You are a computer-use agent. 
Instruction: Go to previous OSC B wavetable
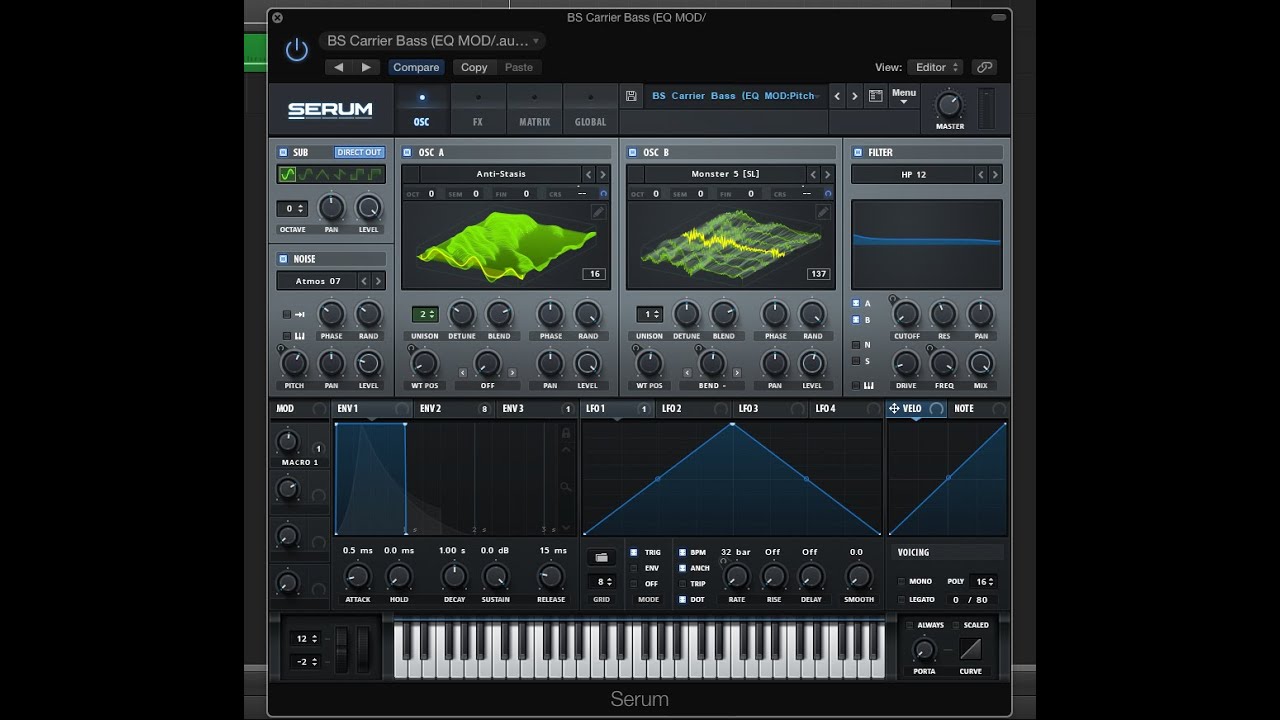pos(813,174)
